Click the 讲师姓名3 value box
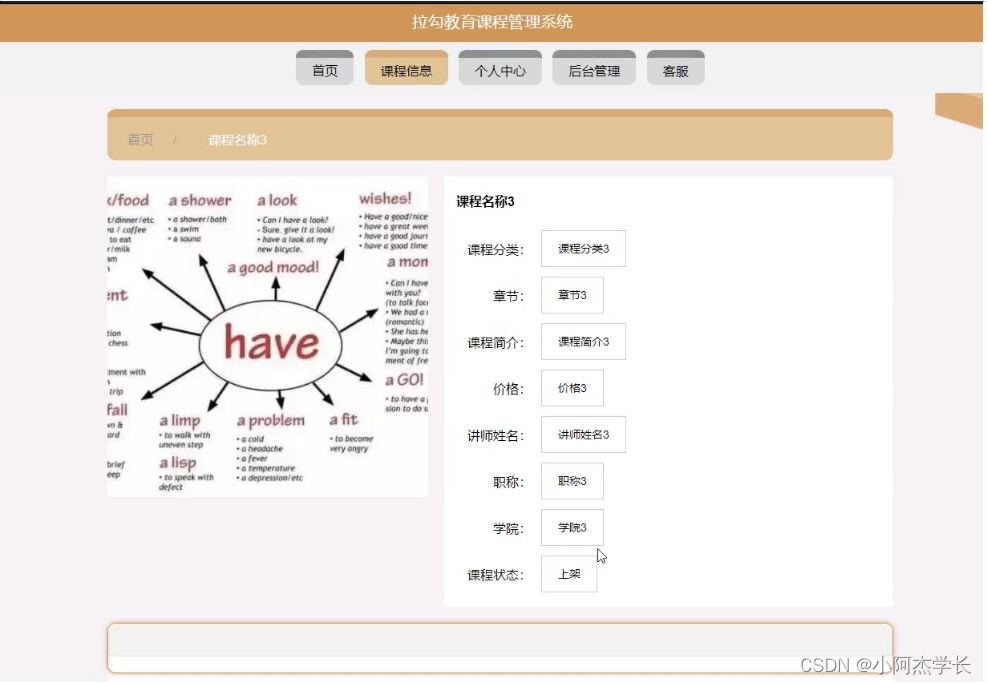Viewport: 987px width, 684px height. point(584,435)
